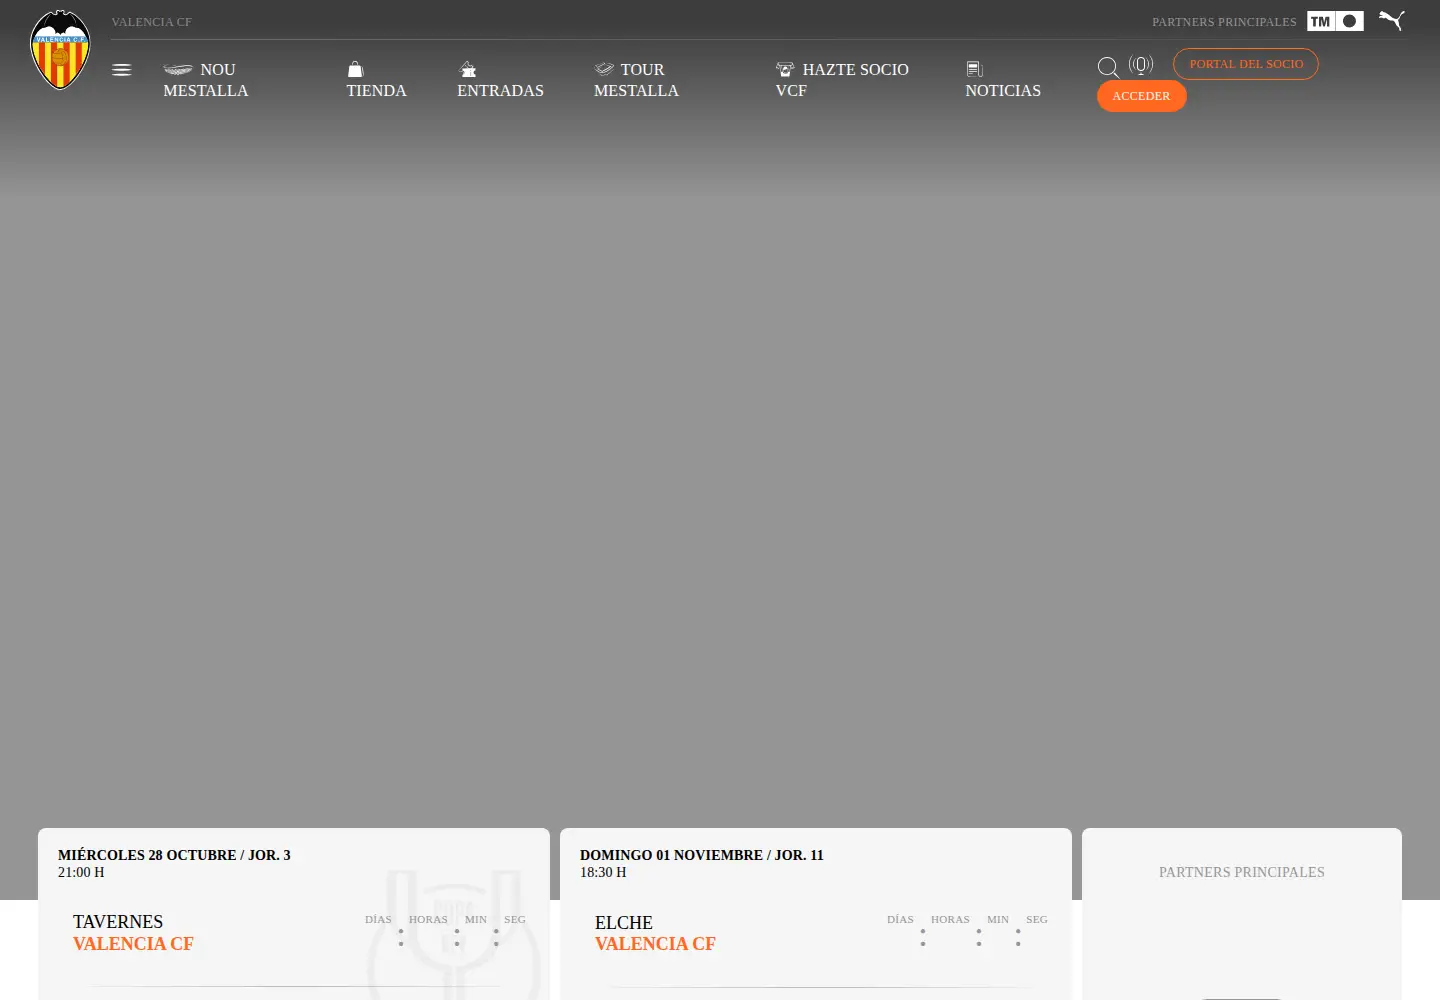Open the Portal del Socio button
This screenshot has width=1440, height=1000.
(1246, 64)
